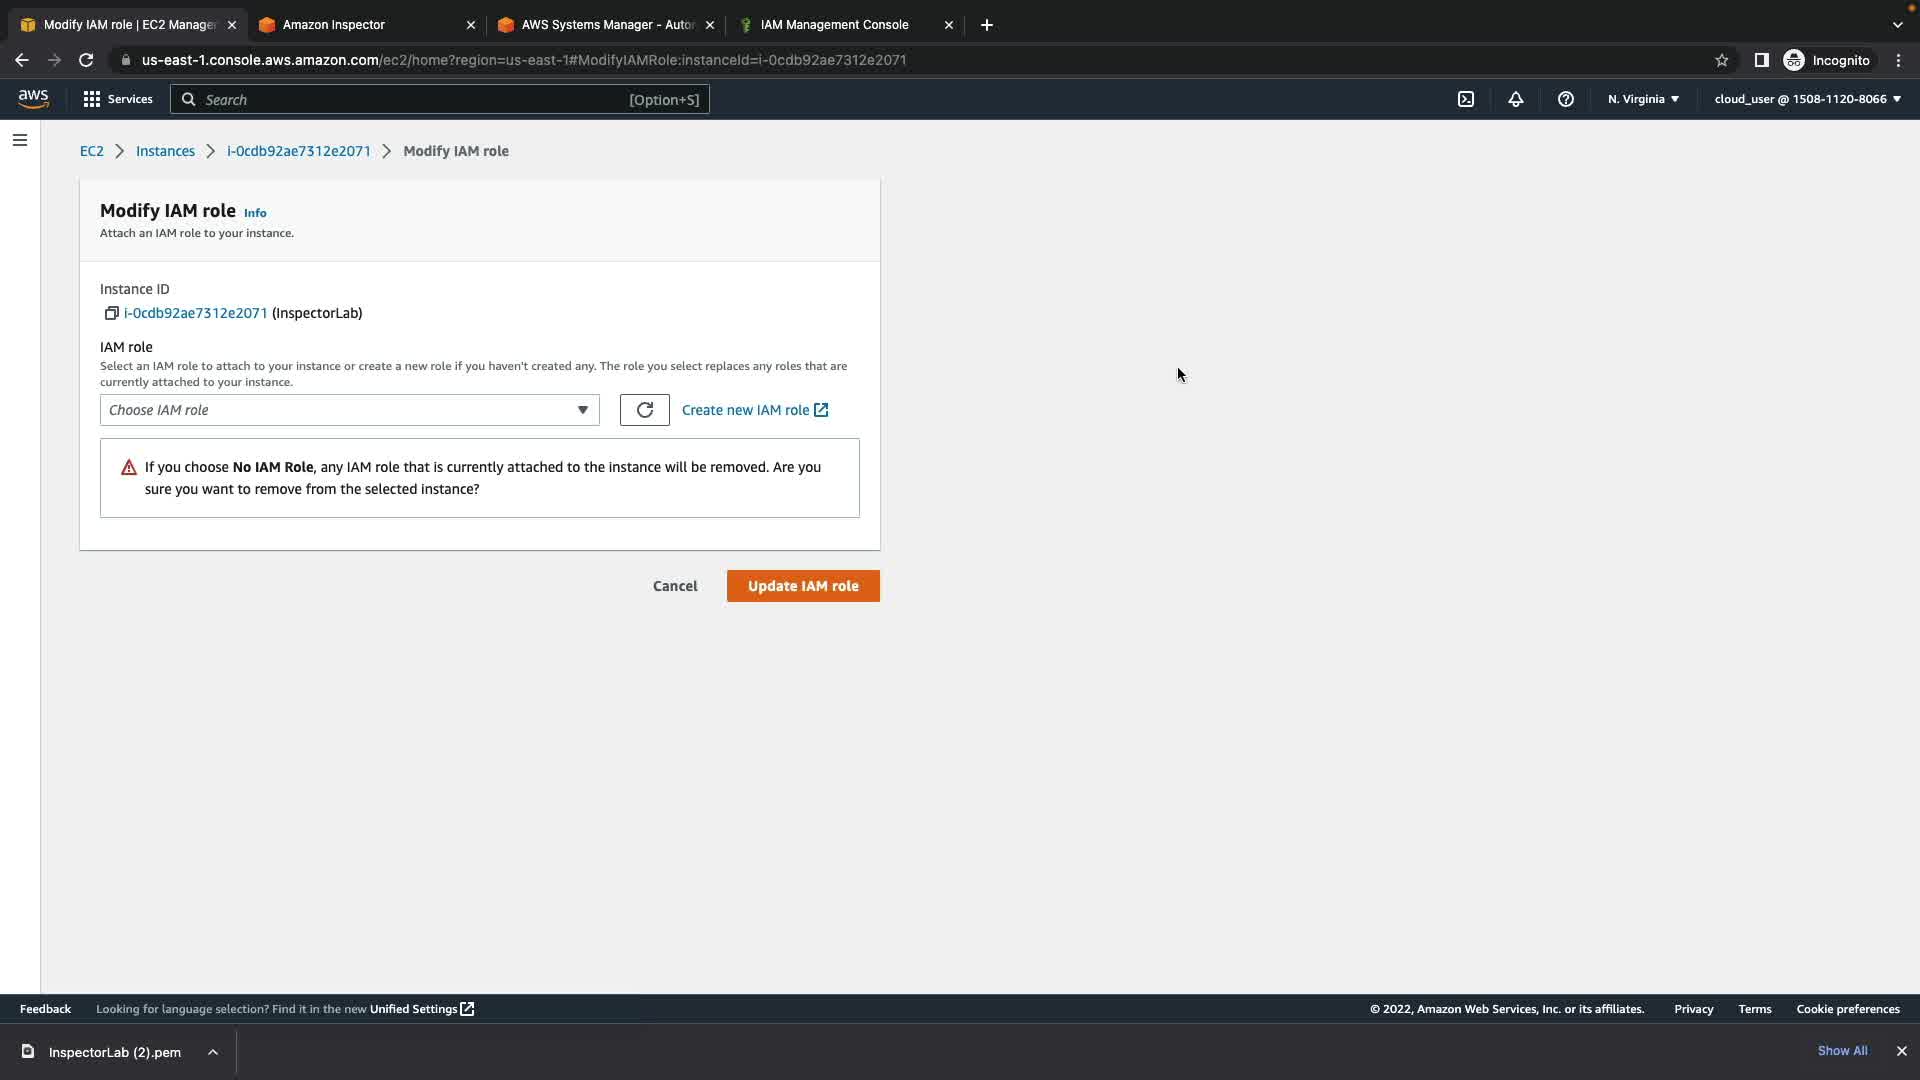Click the Update IAM role button

(x=802, y=586)
